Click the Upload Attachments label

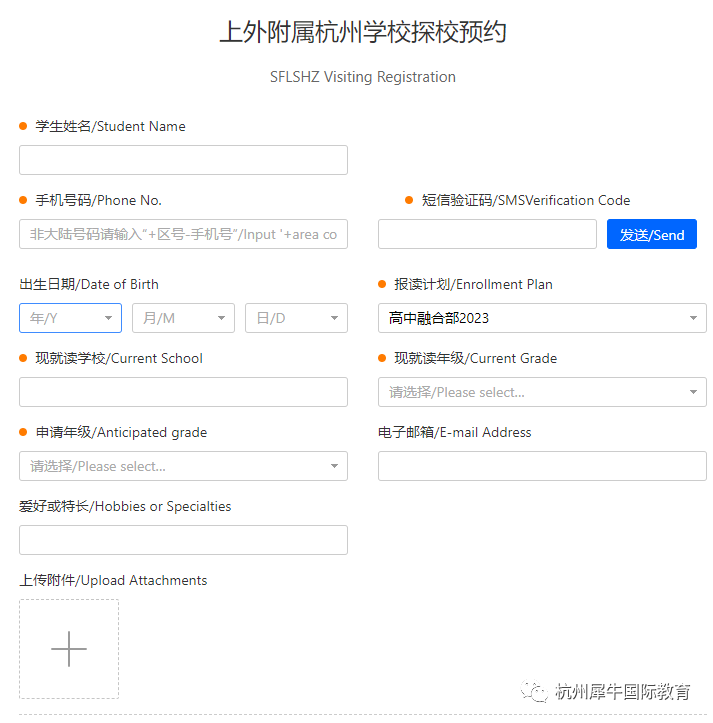[x=113, y=580]
